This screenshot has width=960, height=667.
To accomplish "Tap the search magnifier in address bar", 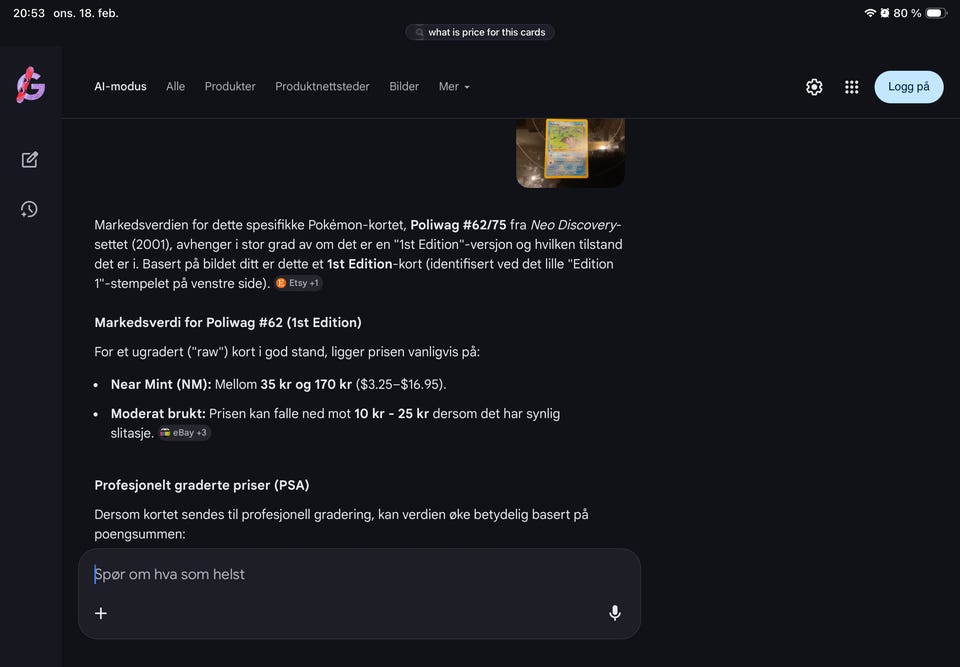I will [420, 32].
